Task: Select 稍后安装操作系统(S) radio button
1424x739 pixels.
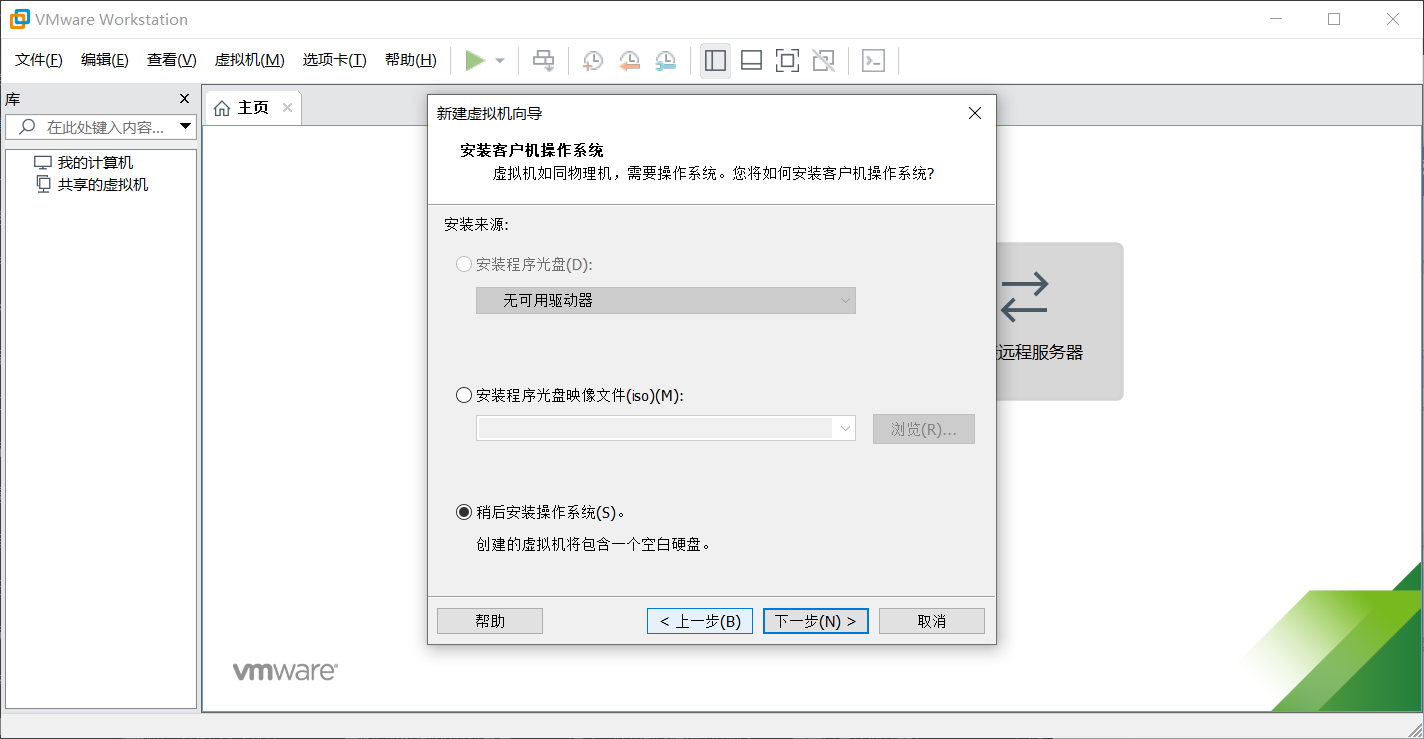Action: [464, 512]
